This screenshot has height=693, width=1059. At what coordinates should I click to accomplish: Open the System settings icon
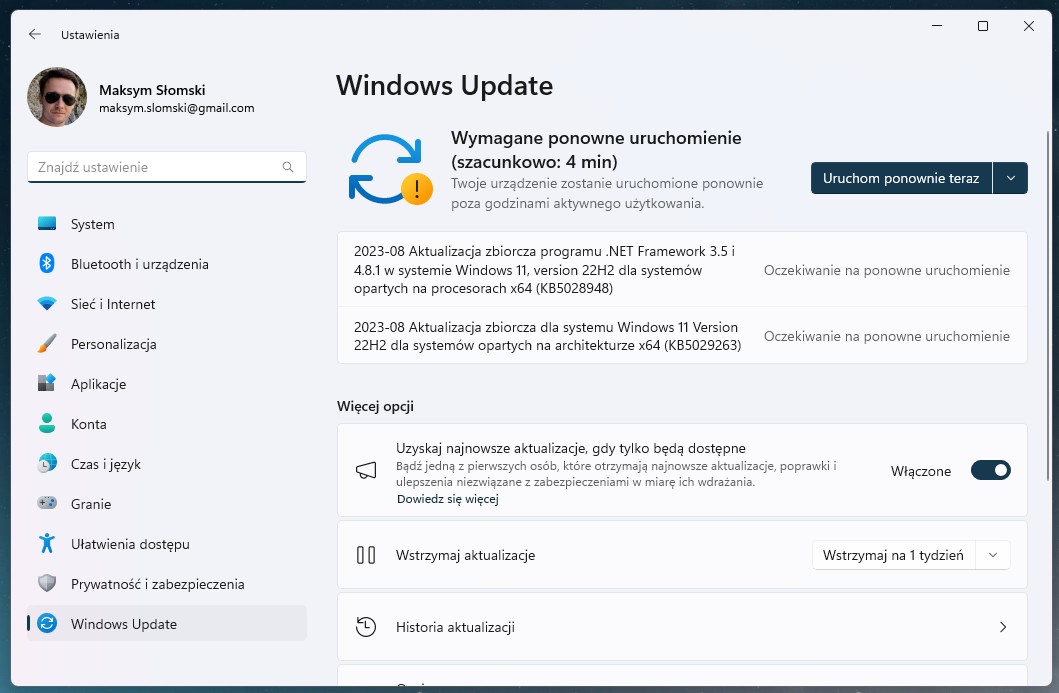coord(47,224)
